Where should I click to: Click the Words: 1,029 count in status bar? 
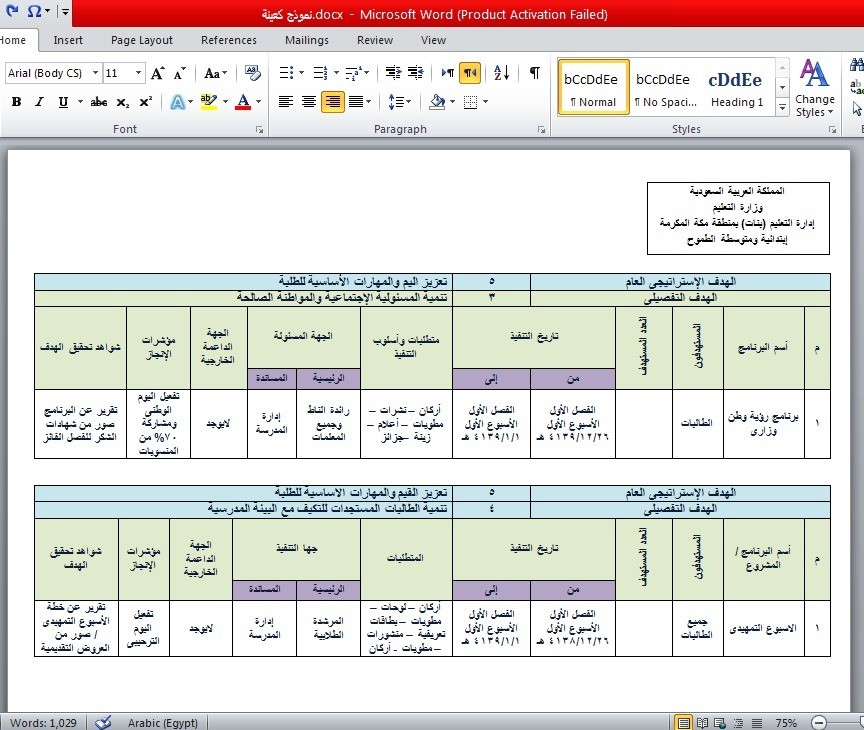pyautogui.click(x=42, y=723)
